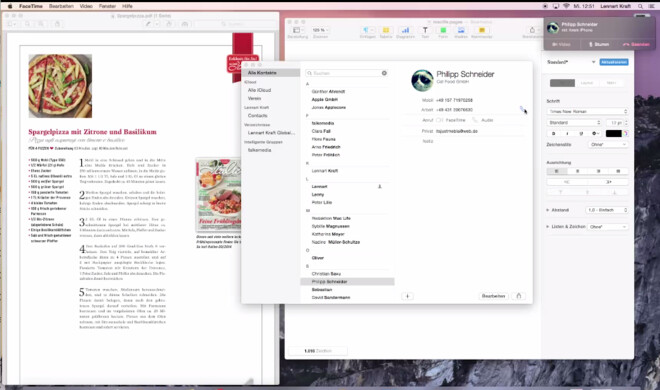Select the contact Apple GmbH

(x=325, y=99)
